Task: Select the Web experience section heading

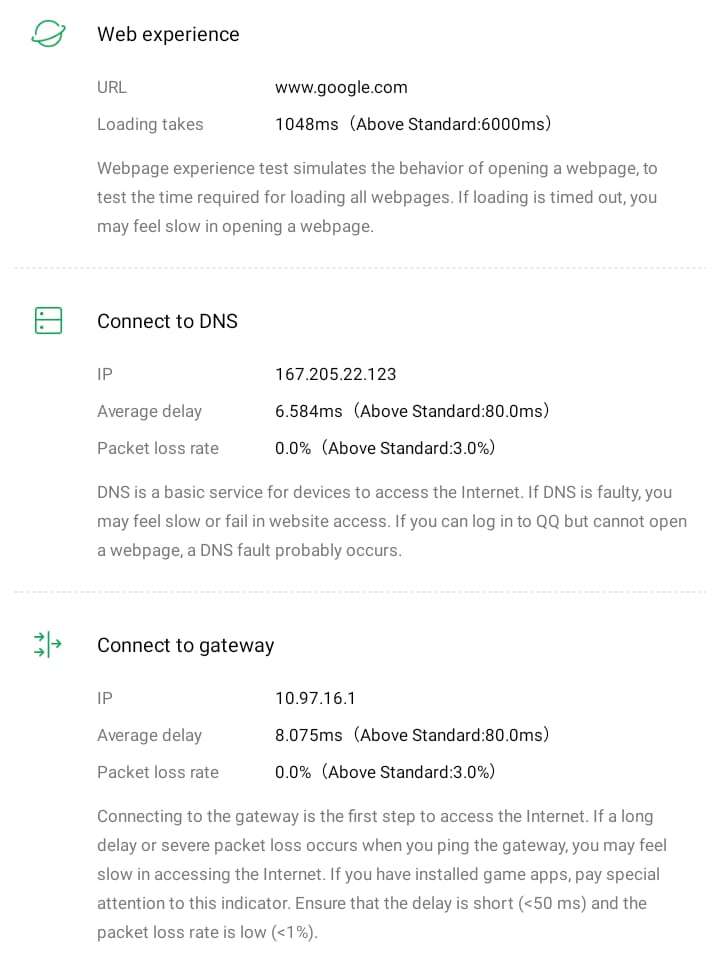Action: pos(168,34)
